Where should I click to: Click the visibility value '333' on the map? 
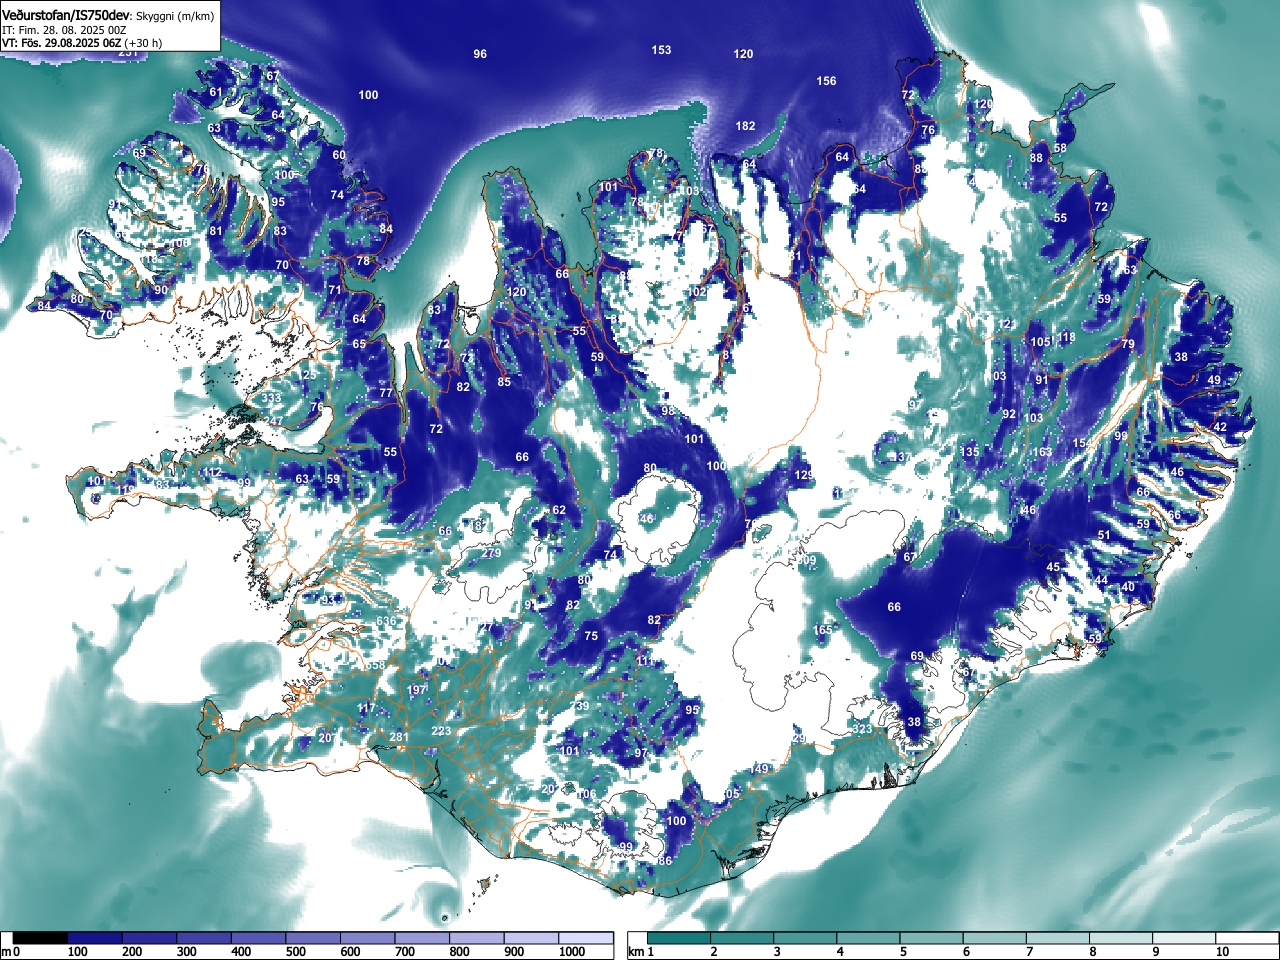(x=271, y=398)
